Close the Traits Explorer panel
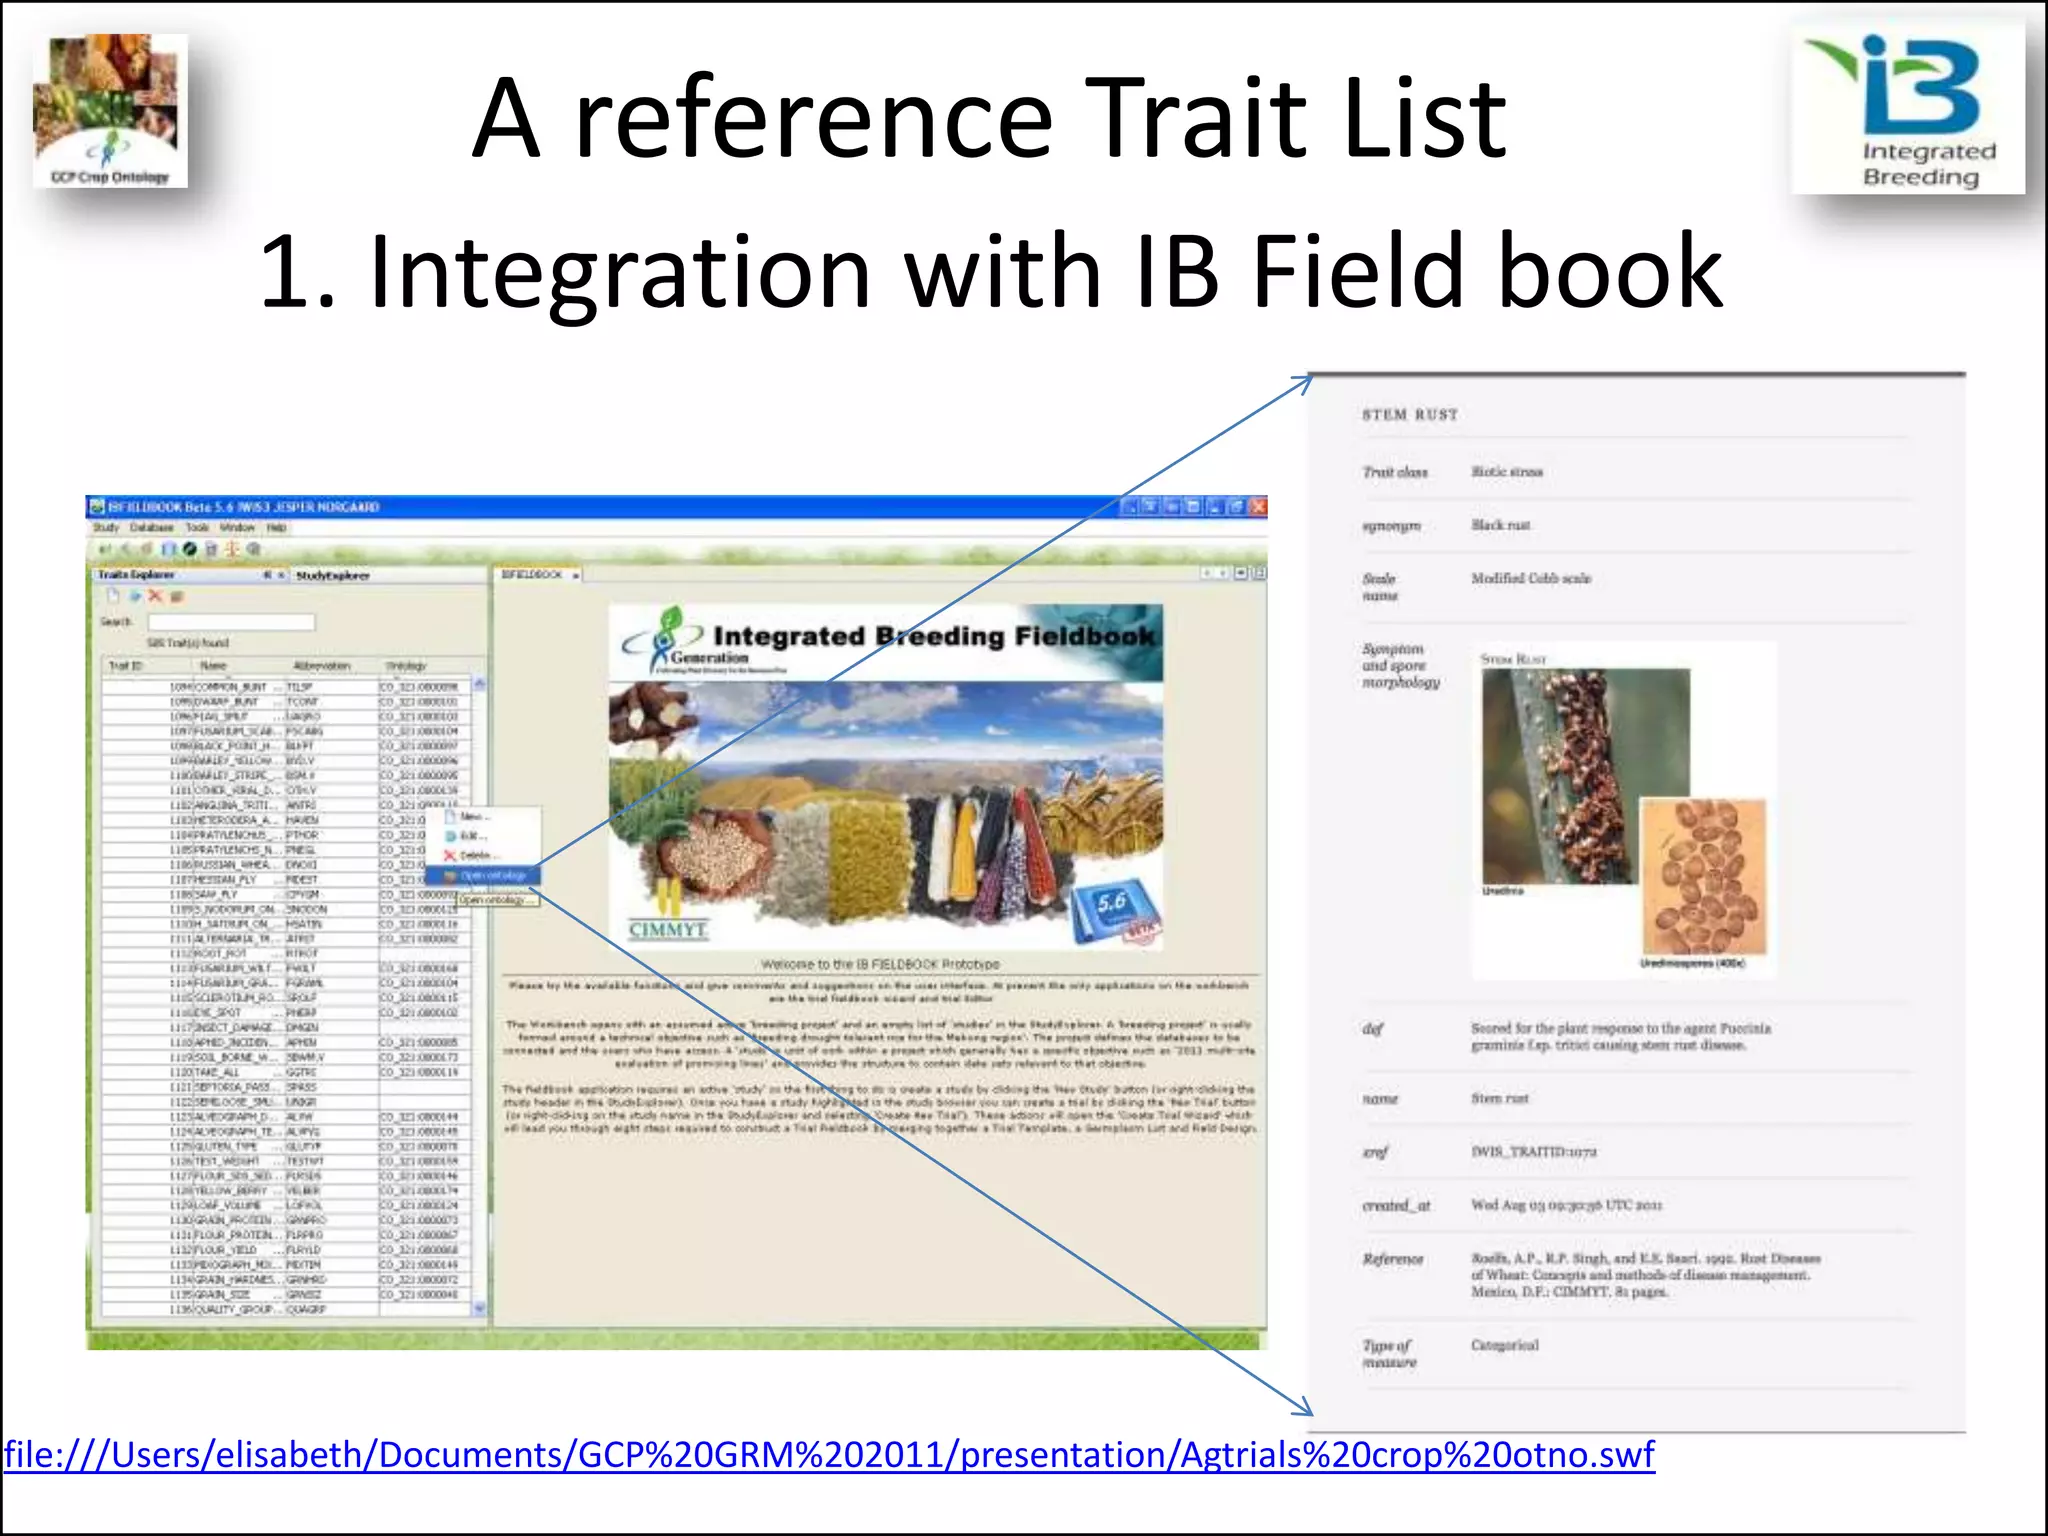The width and height of the screenshot is (2048, 1536). [x=281, y=575]
